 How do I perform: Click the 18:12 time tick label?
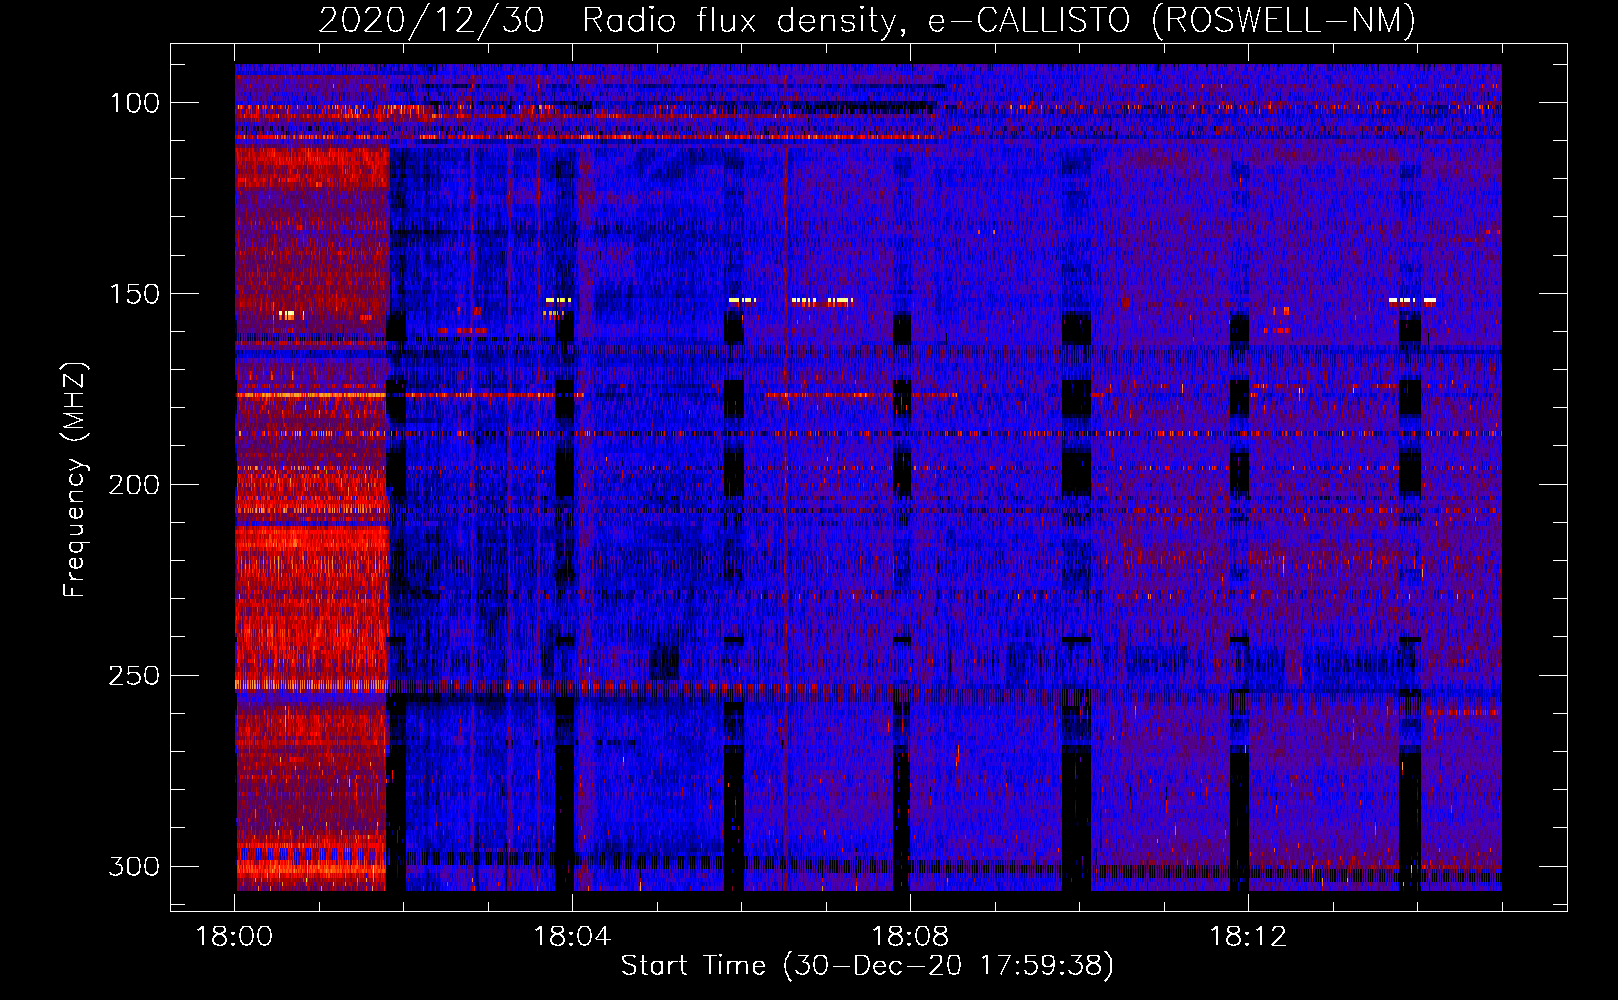click(1248, 937)
